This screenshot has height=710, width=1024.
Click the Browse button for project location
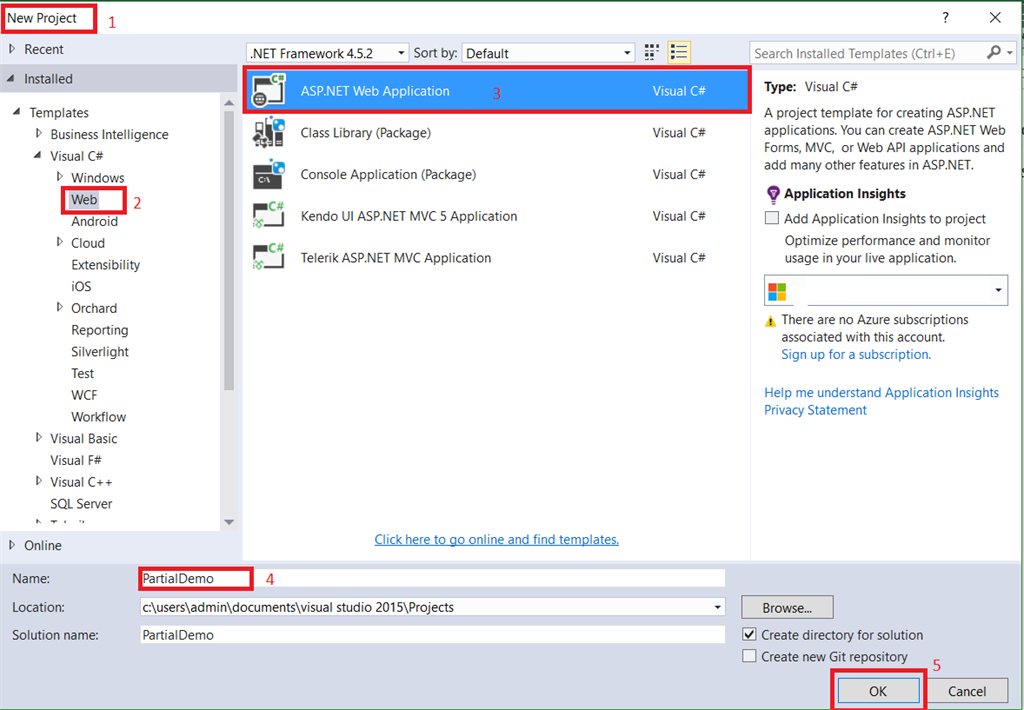(x=786, y=607)
